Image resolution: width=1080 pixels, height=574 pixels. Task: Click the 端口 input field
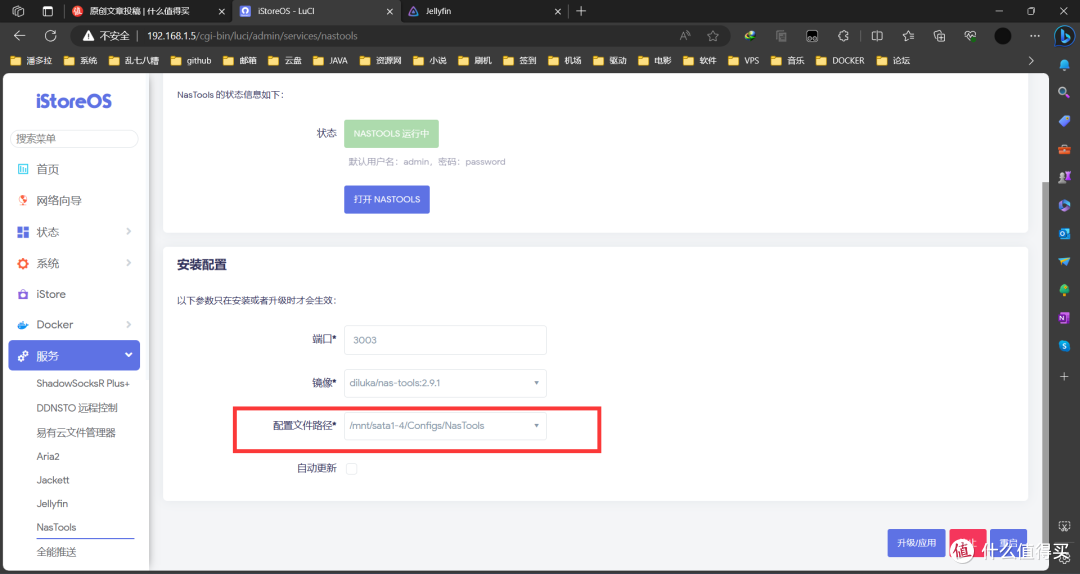(445, 340)
